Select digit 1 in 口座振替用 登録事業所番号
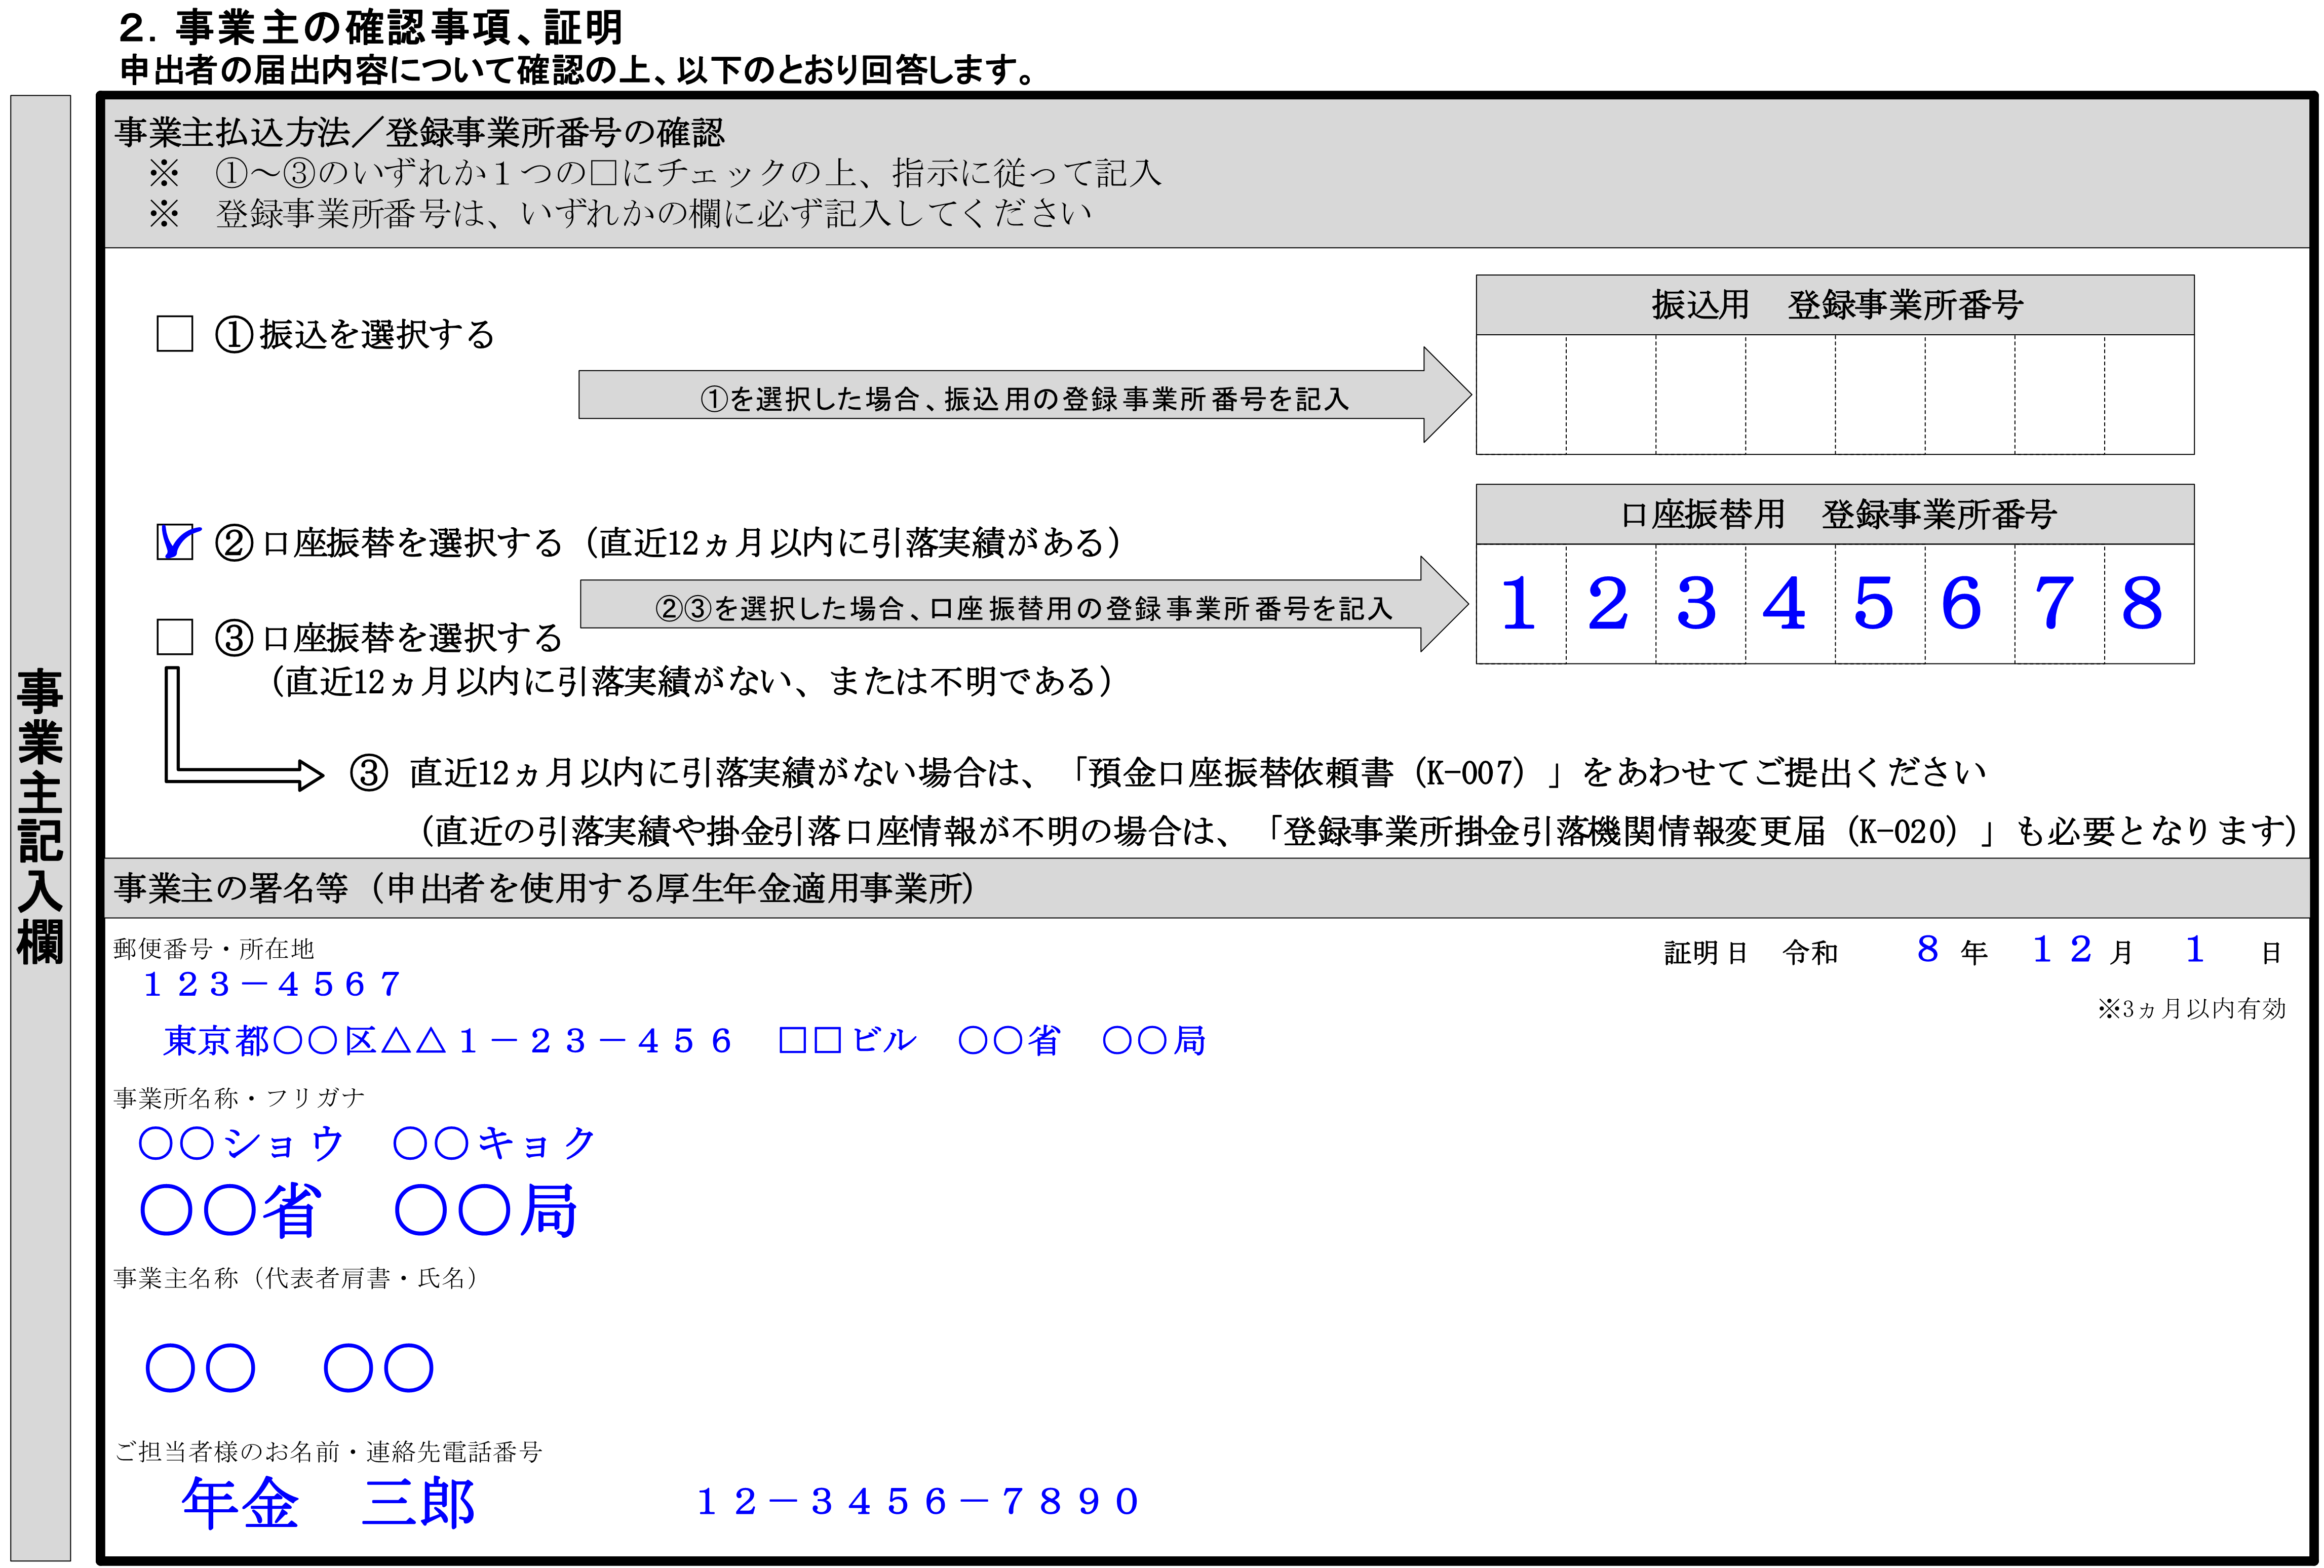The height and width of the screenshot is (1568, 2324). (1519, 604)
